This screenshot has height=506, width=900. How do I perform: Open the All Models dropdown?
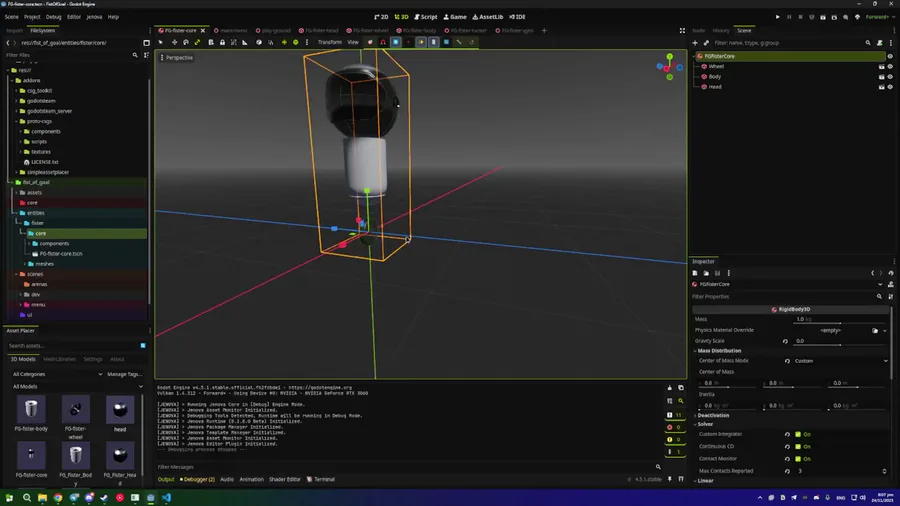click(77, 387)
